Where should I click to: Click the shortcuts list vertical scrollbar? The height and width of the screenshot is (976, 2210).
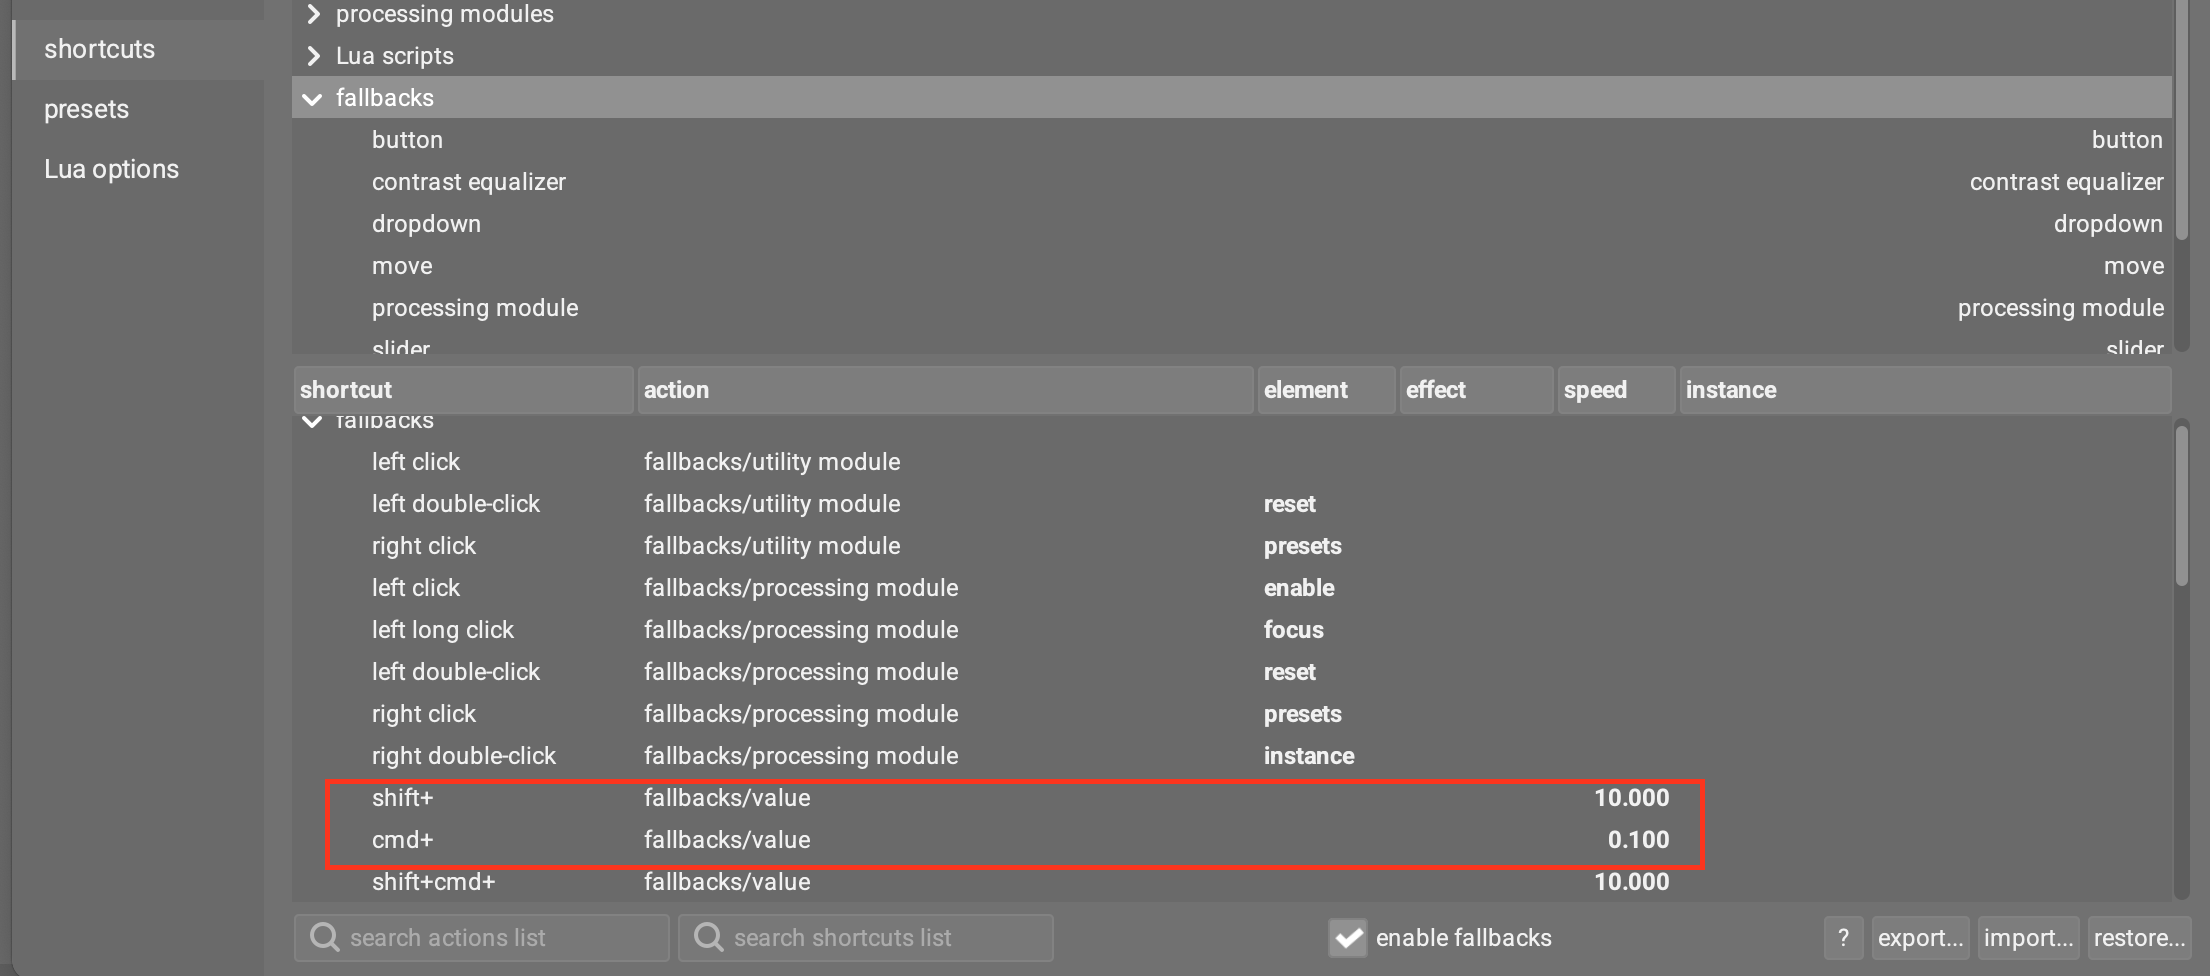click(2181, 510)
